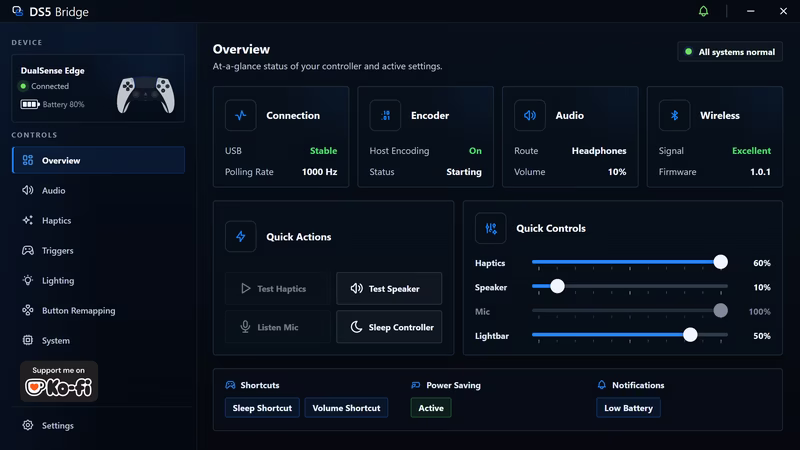Click the Notifications bell icon in bottom panel
The image size is (800, 450).
(602, 385)
